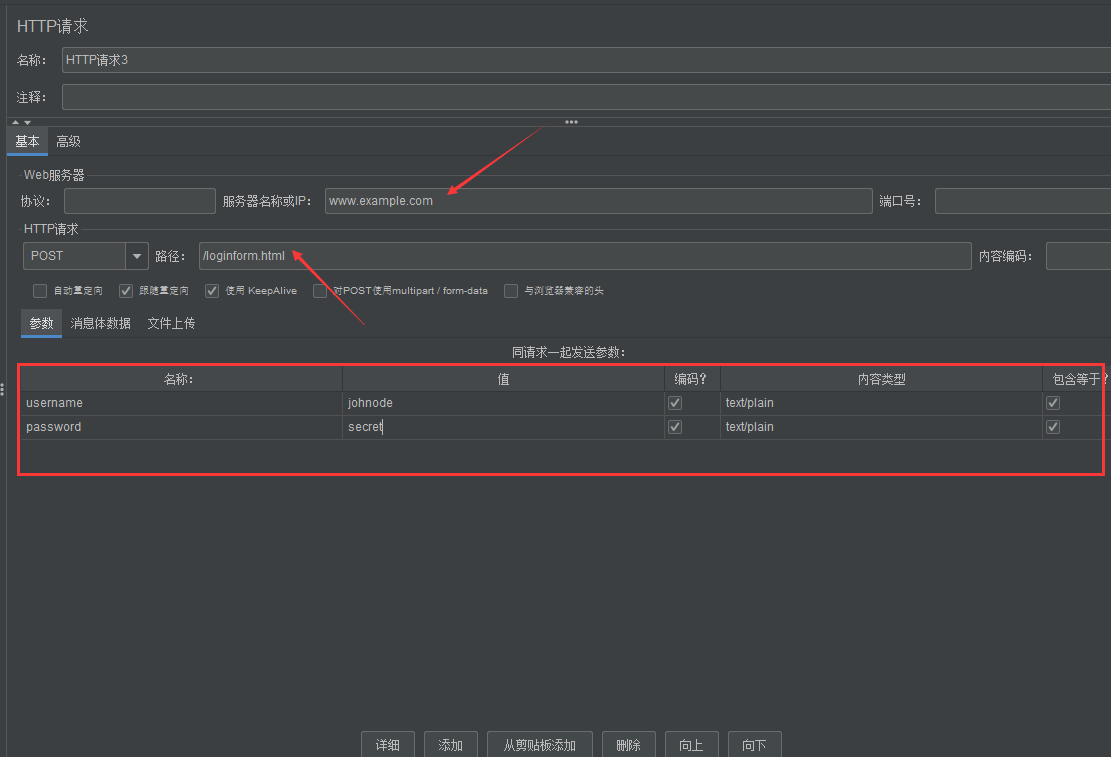Click the 内容类型 column header
Image resolution: width=1111 pixels, height=757 pixels.
coord(881,379)
